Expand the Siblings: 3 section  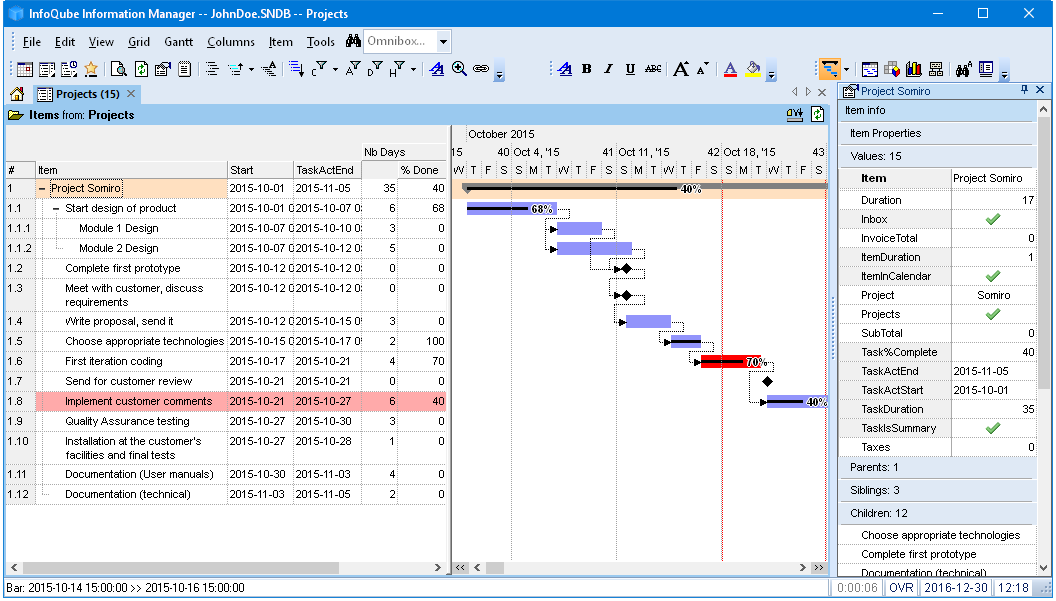[937, 490]
